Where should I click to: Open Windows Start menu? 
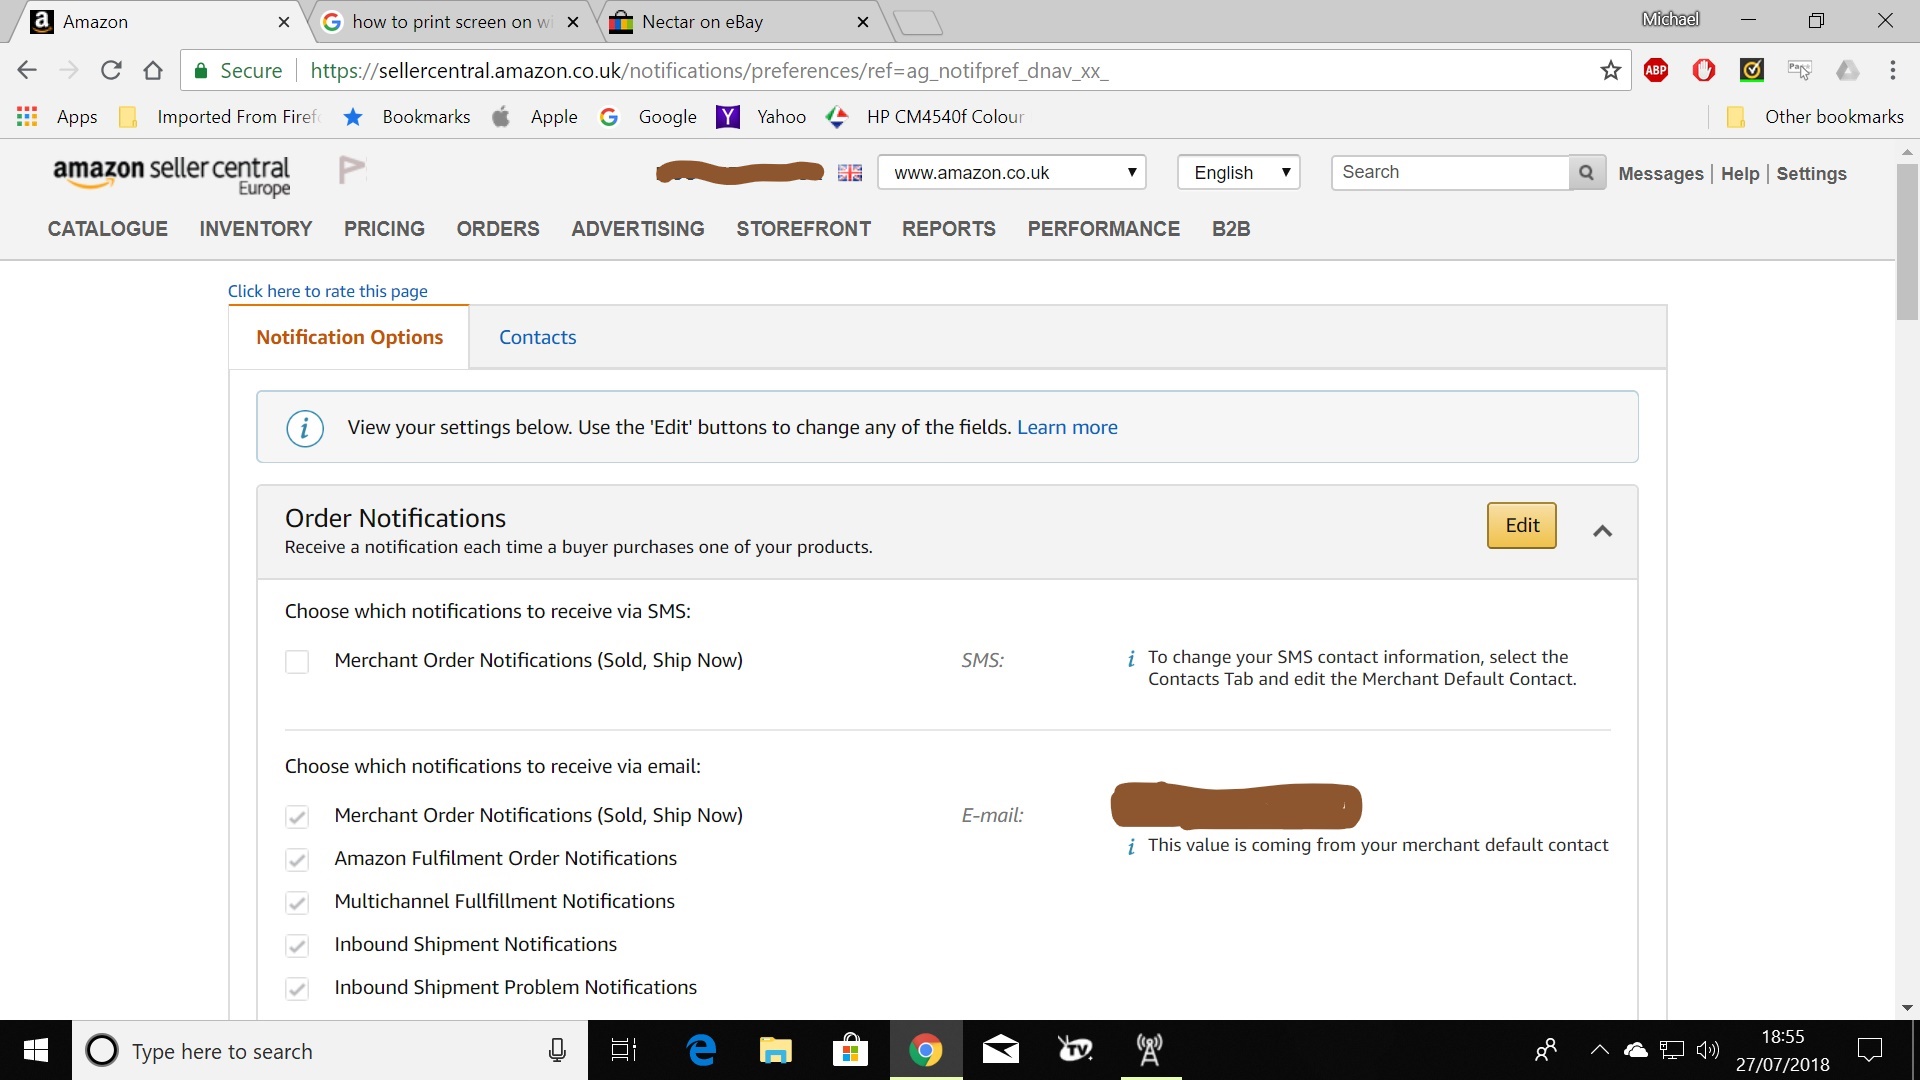click(x=36, y=1050)
